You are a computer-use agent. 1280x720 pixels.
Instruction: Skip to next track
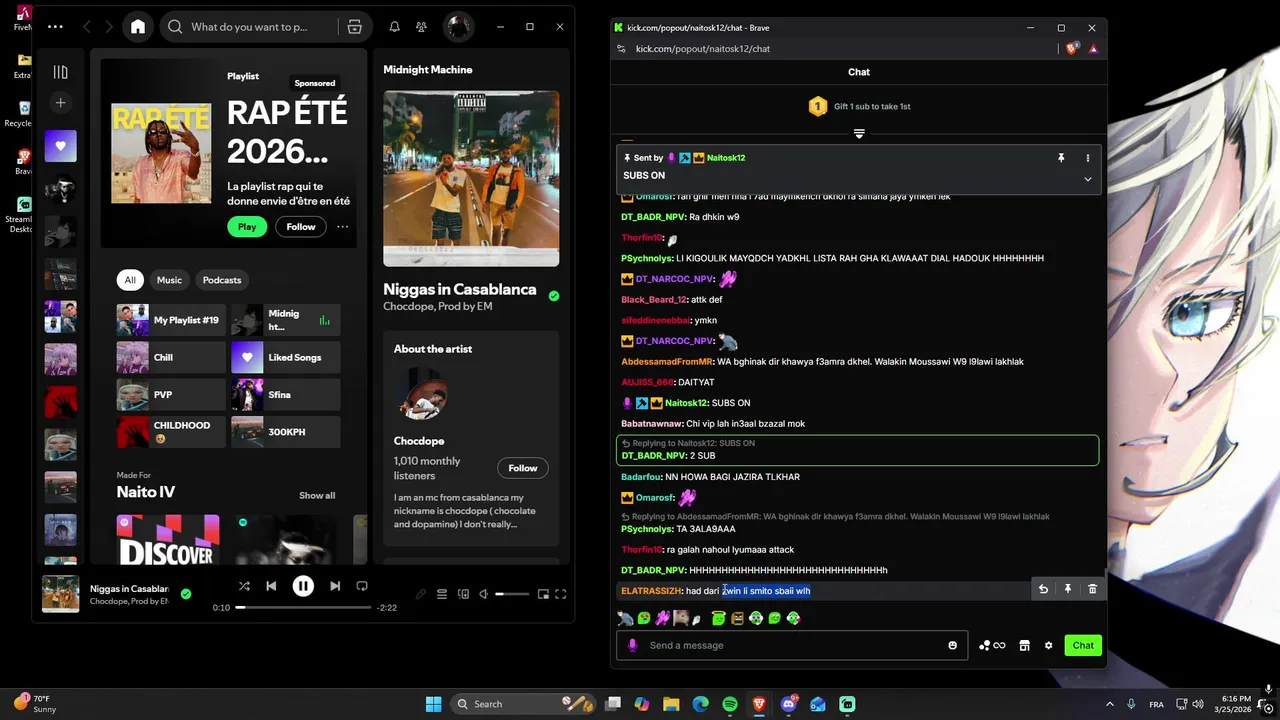coord(335,586)
